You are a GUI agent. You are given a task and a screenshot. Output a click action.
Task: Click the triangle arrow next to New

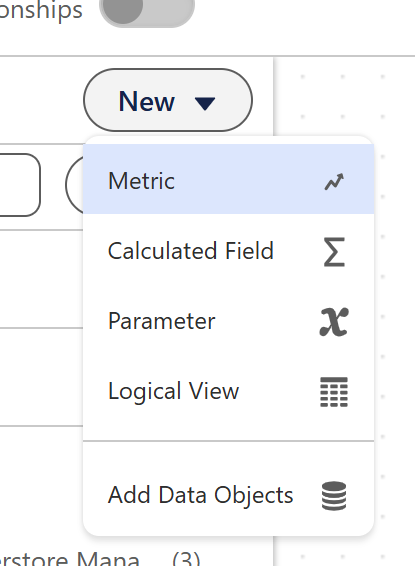(205, 103)
